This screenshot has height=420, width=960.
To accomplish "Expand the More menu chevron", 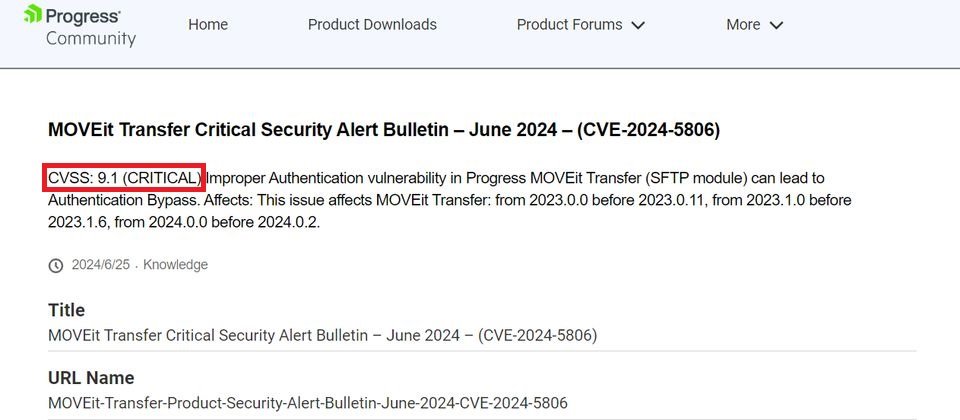I will (x=776, y=25).
